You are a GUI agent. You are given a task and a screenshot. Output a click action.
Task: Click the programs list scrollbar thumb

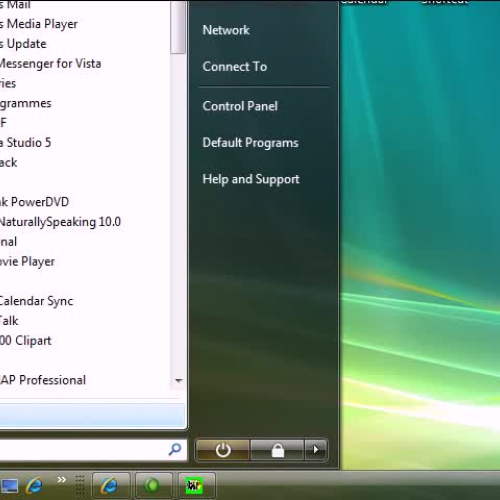coord(178,27)
